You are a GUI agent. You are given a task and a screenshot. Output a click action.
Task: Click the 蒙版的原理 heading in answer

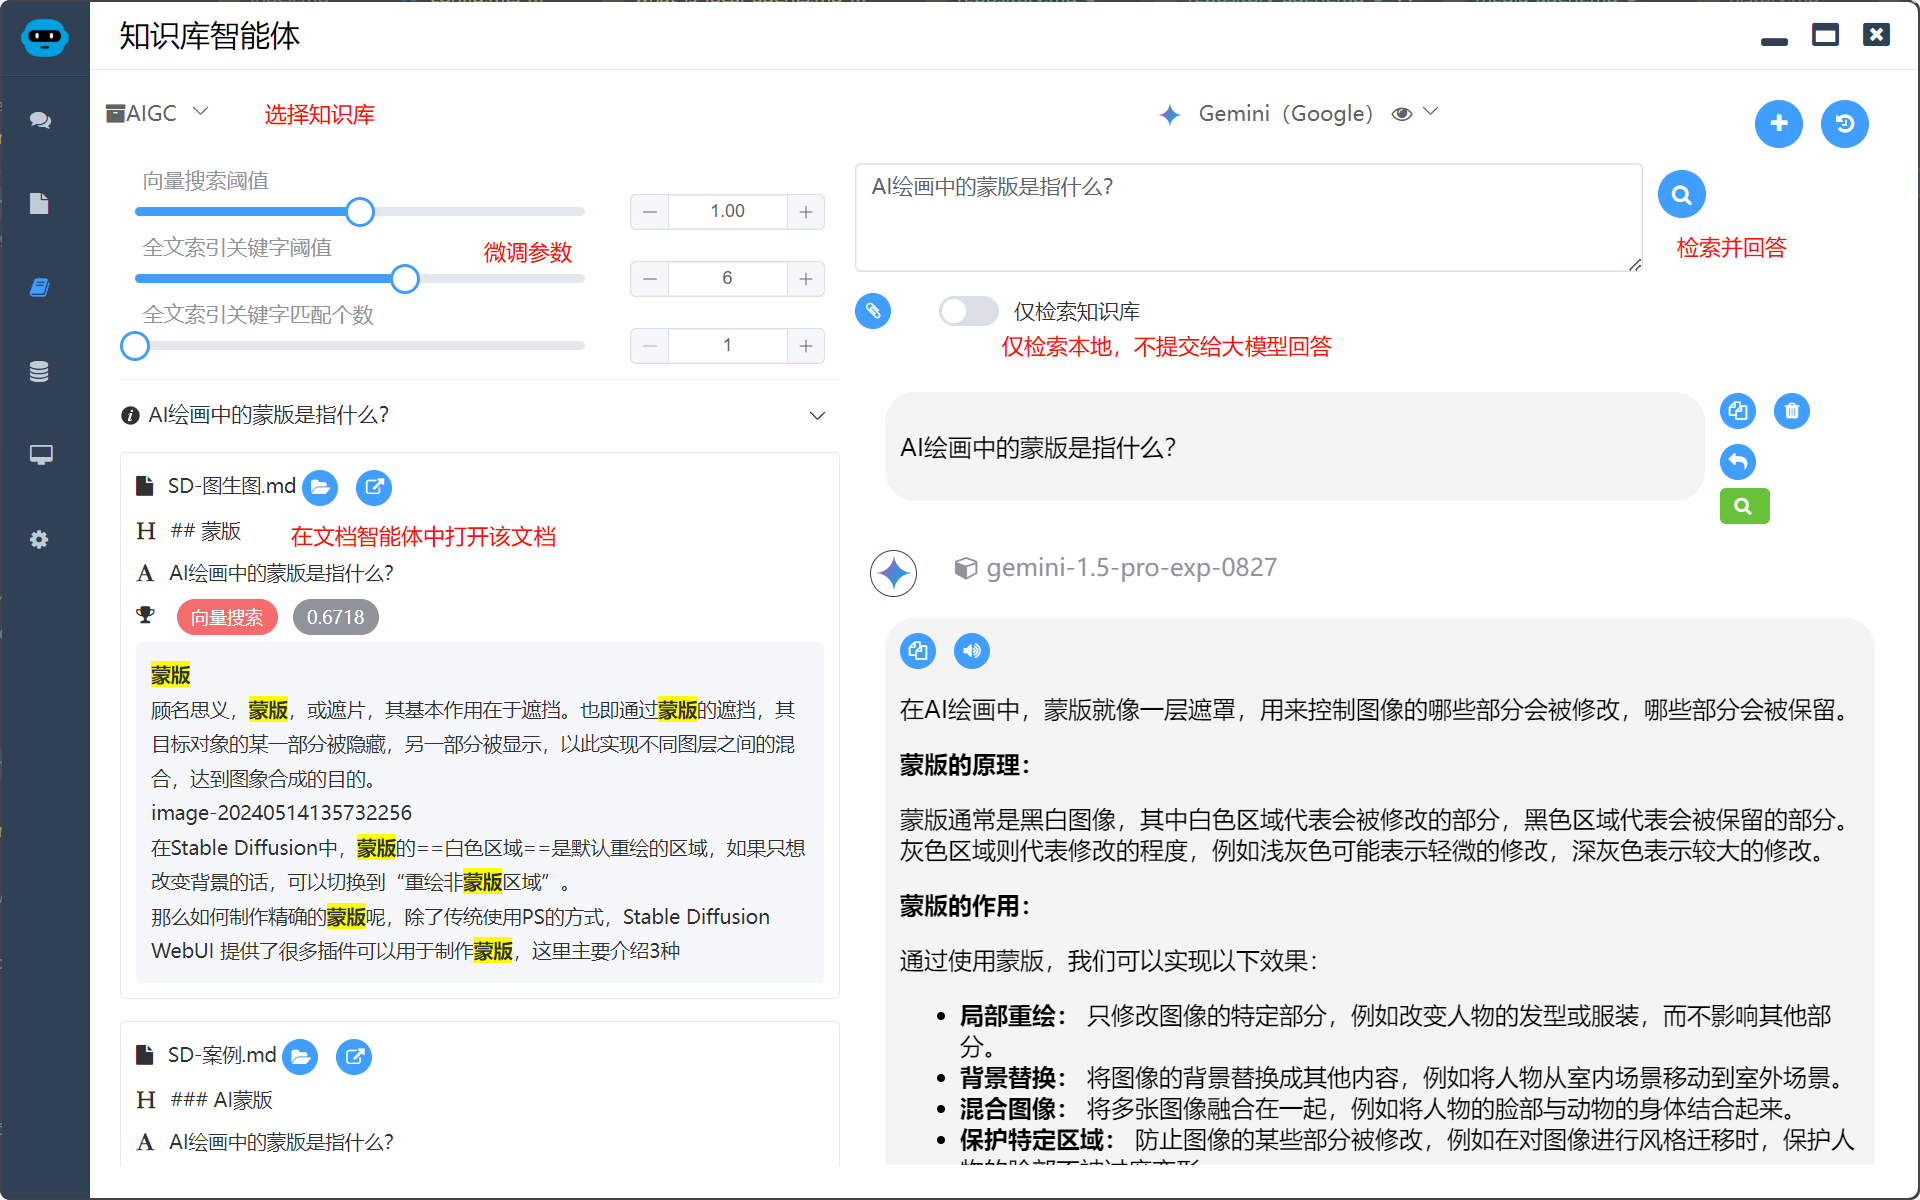964,765
